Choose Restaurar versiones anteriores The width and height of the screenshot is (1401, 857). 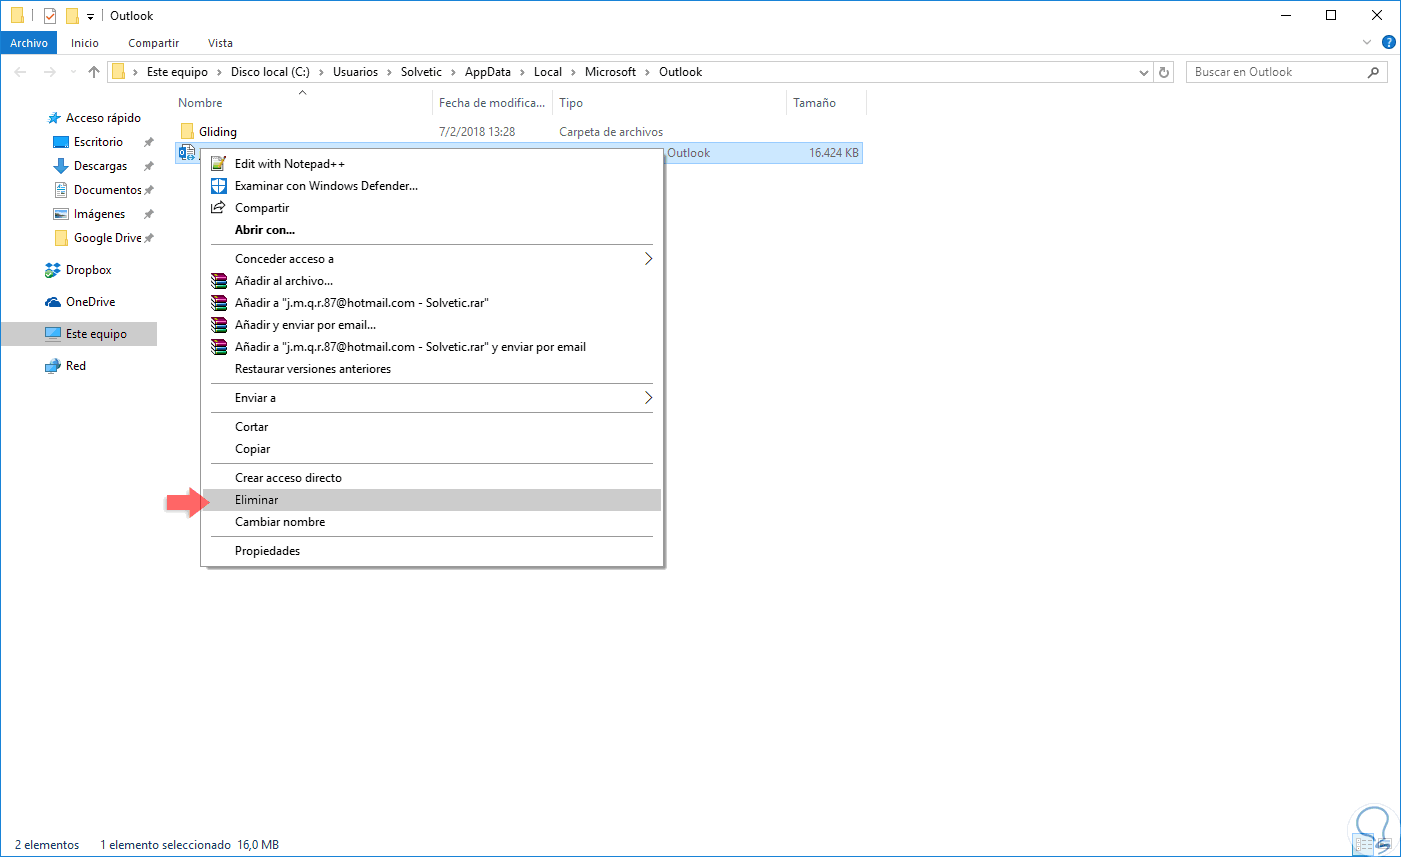(x=432, y=369)
